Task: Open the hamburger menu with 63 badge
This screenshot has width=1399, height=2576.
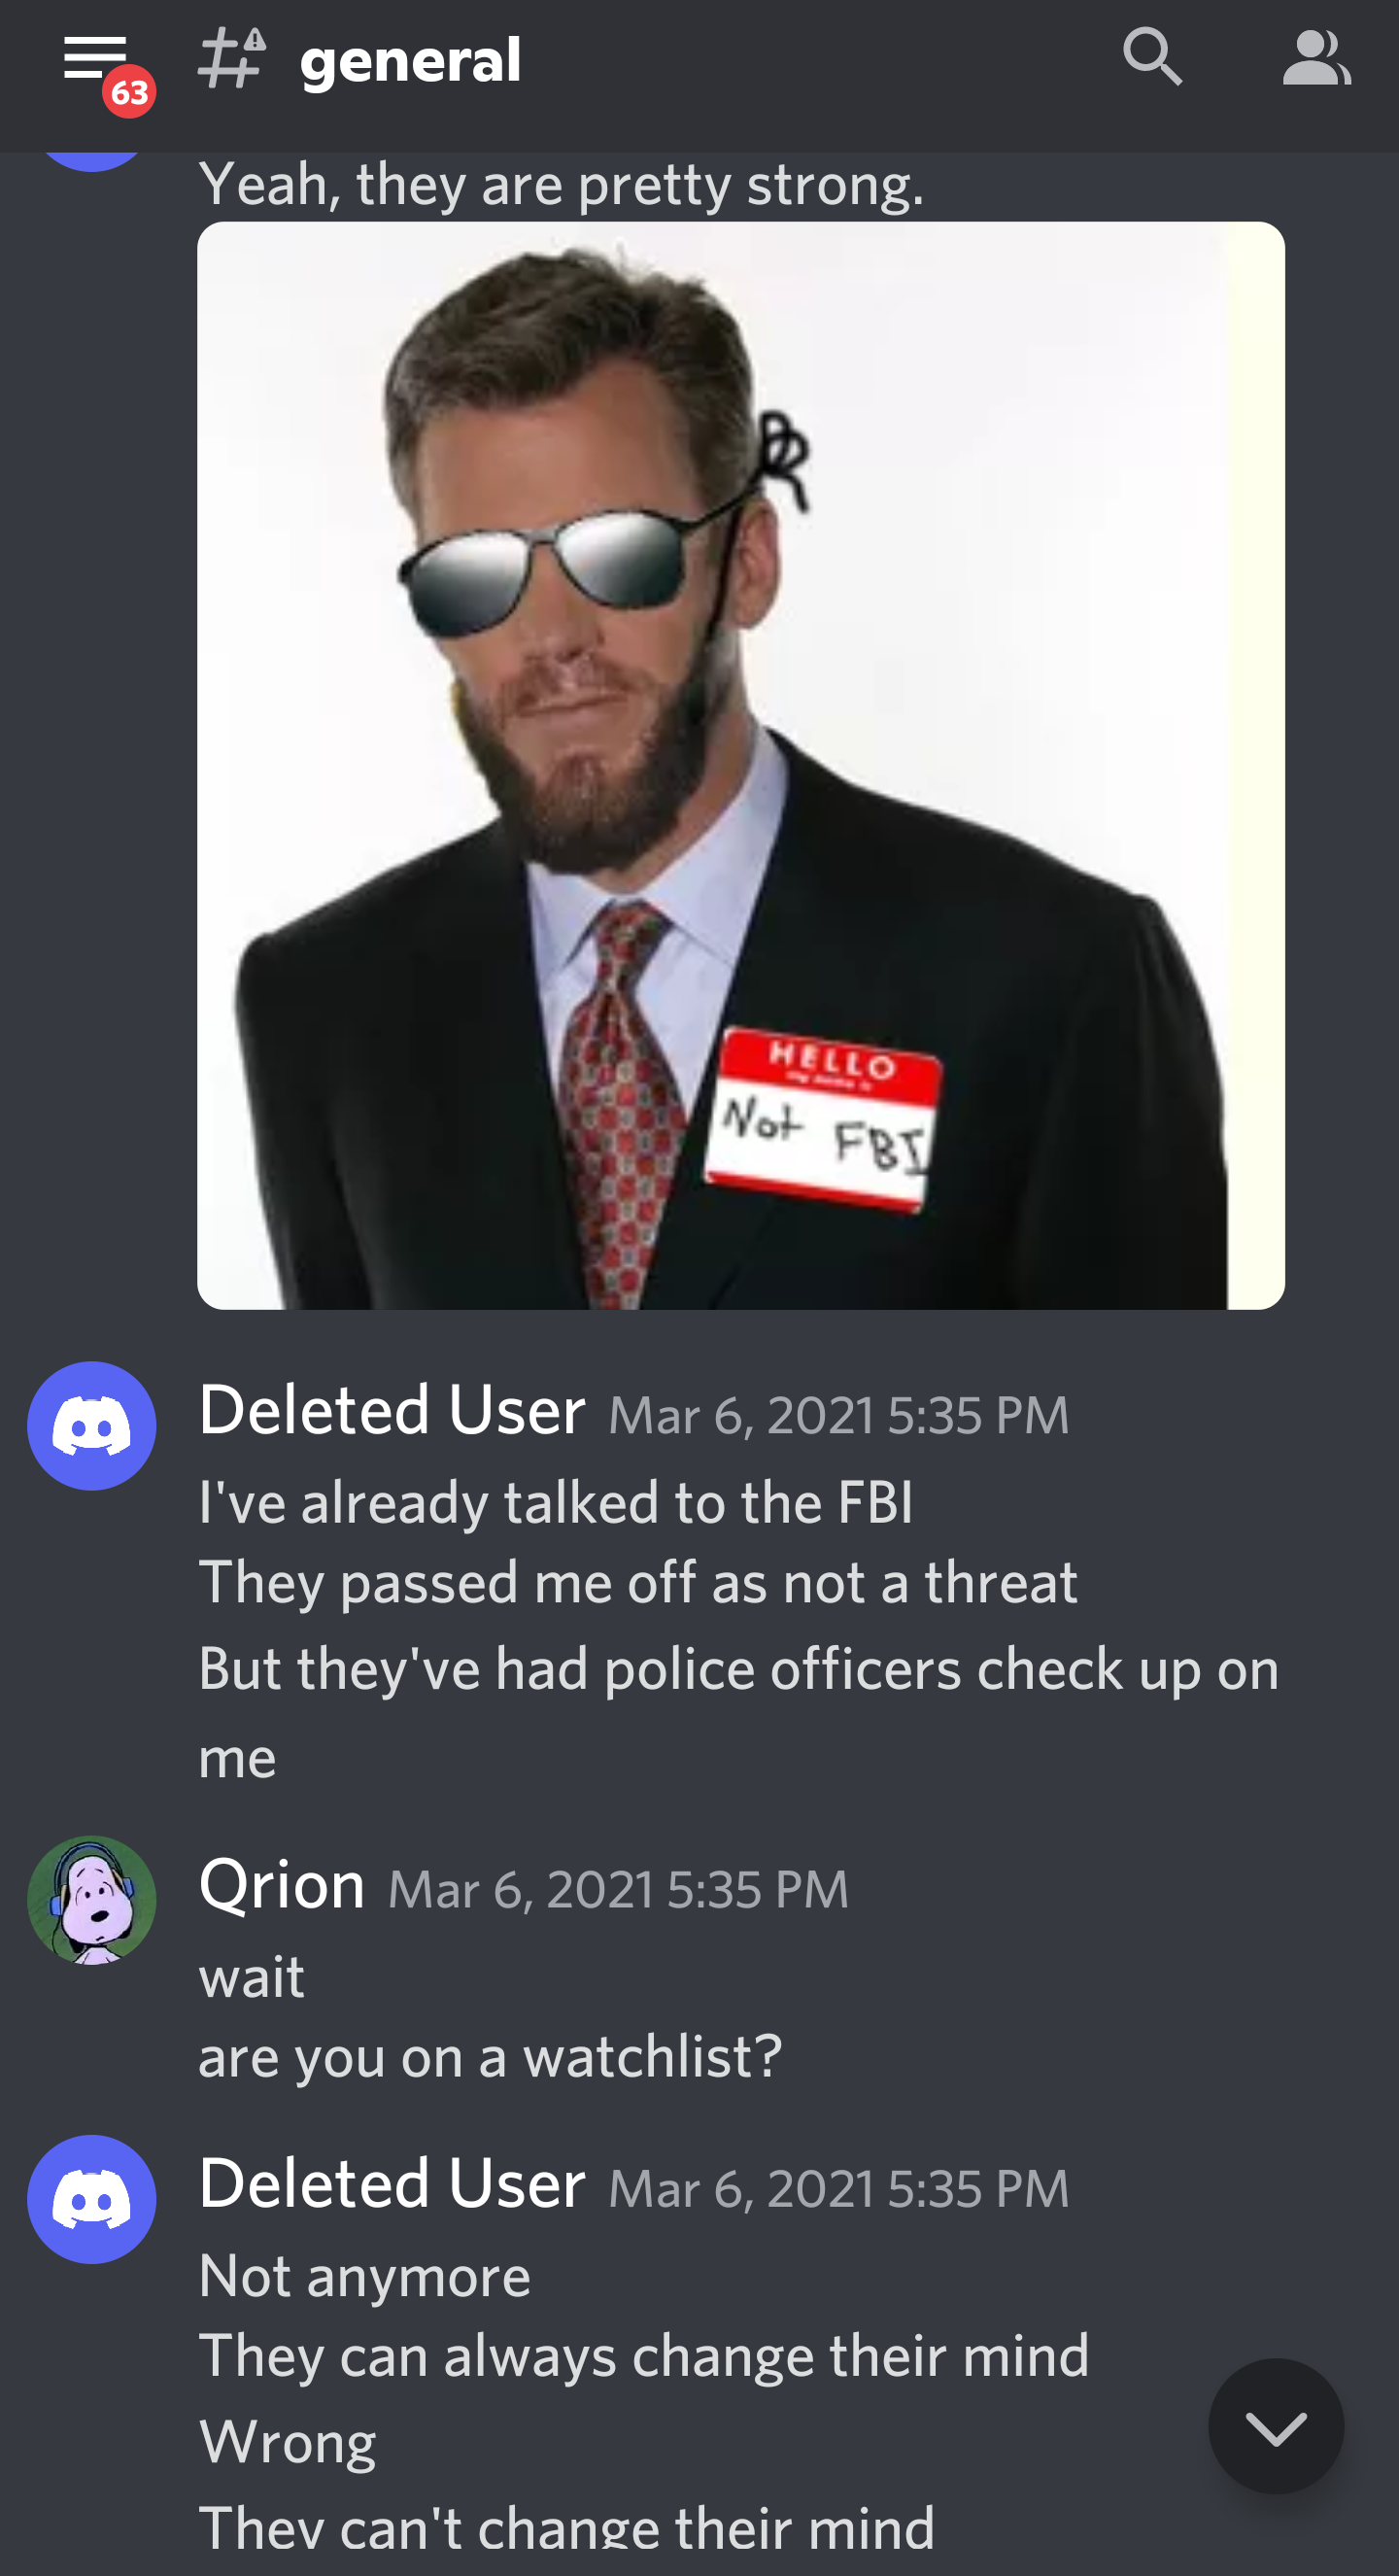Action: [x=96, y=60]
